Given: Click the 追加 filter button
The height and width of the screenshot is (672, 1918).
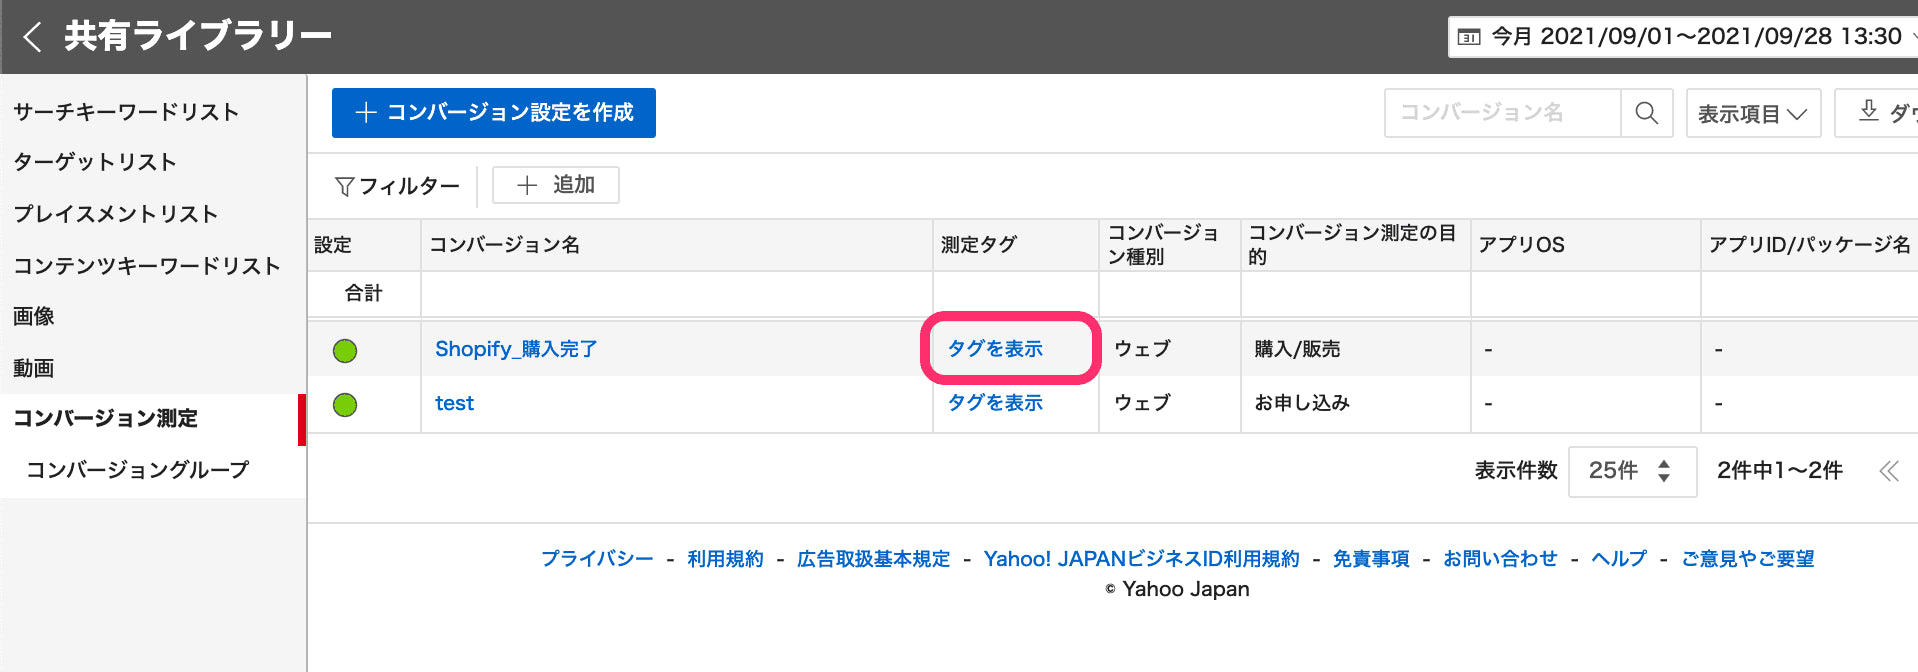Looking at the screenshot, I should pos(556,185).
